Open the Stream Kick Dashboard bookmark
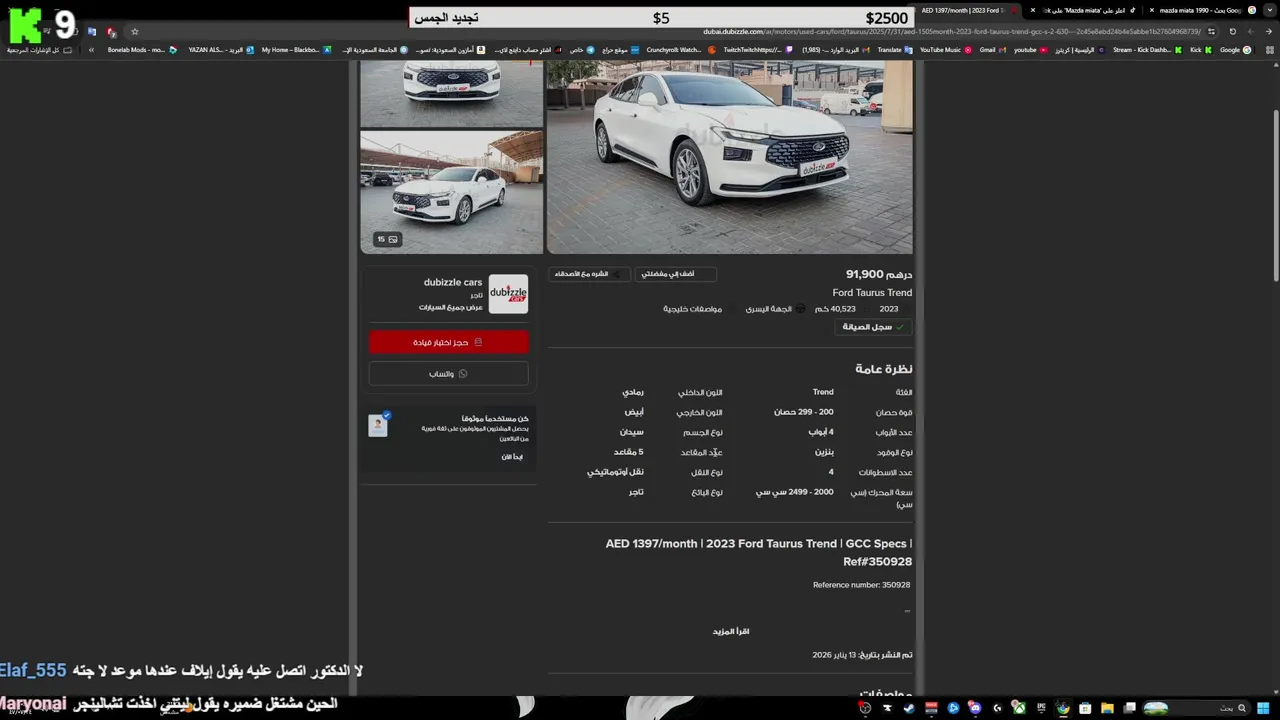The width and height of the screenshot is (1280, 720). [x=1147, y=50]
